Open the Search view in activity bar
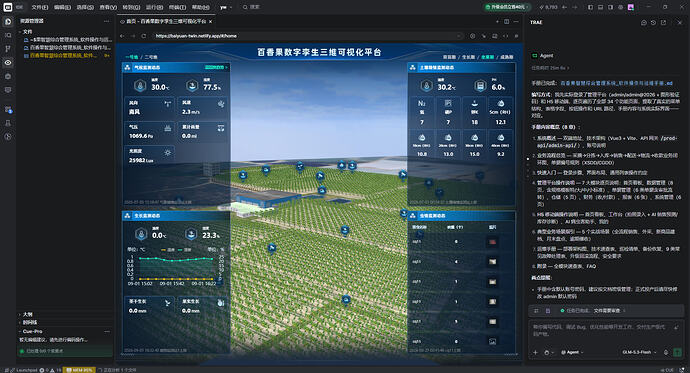Viewport: 690px width, 373px height. 7,35
